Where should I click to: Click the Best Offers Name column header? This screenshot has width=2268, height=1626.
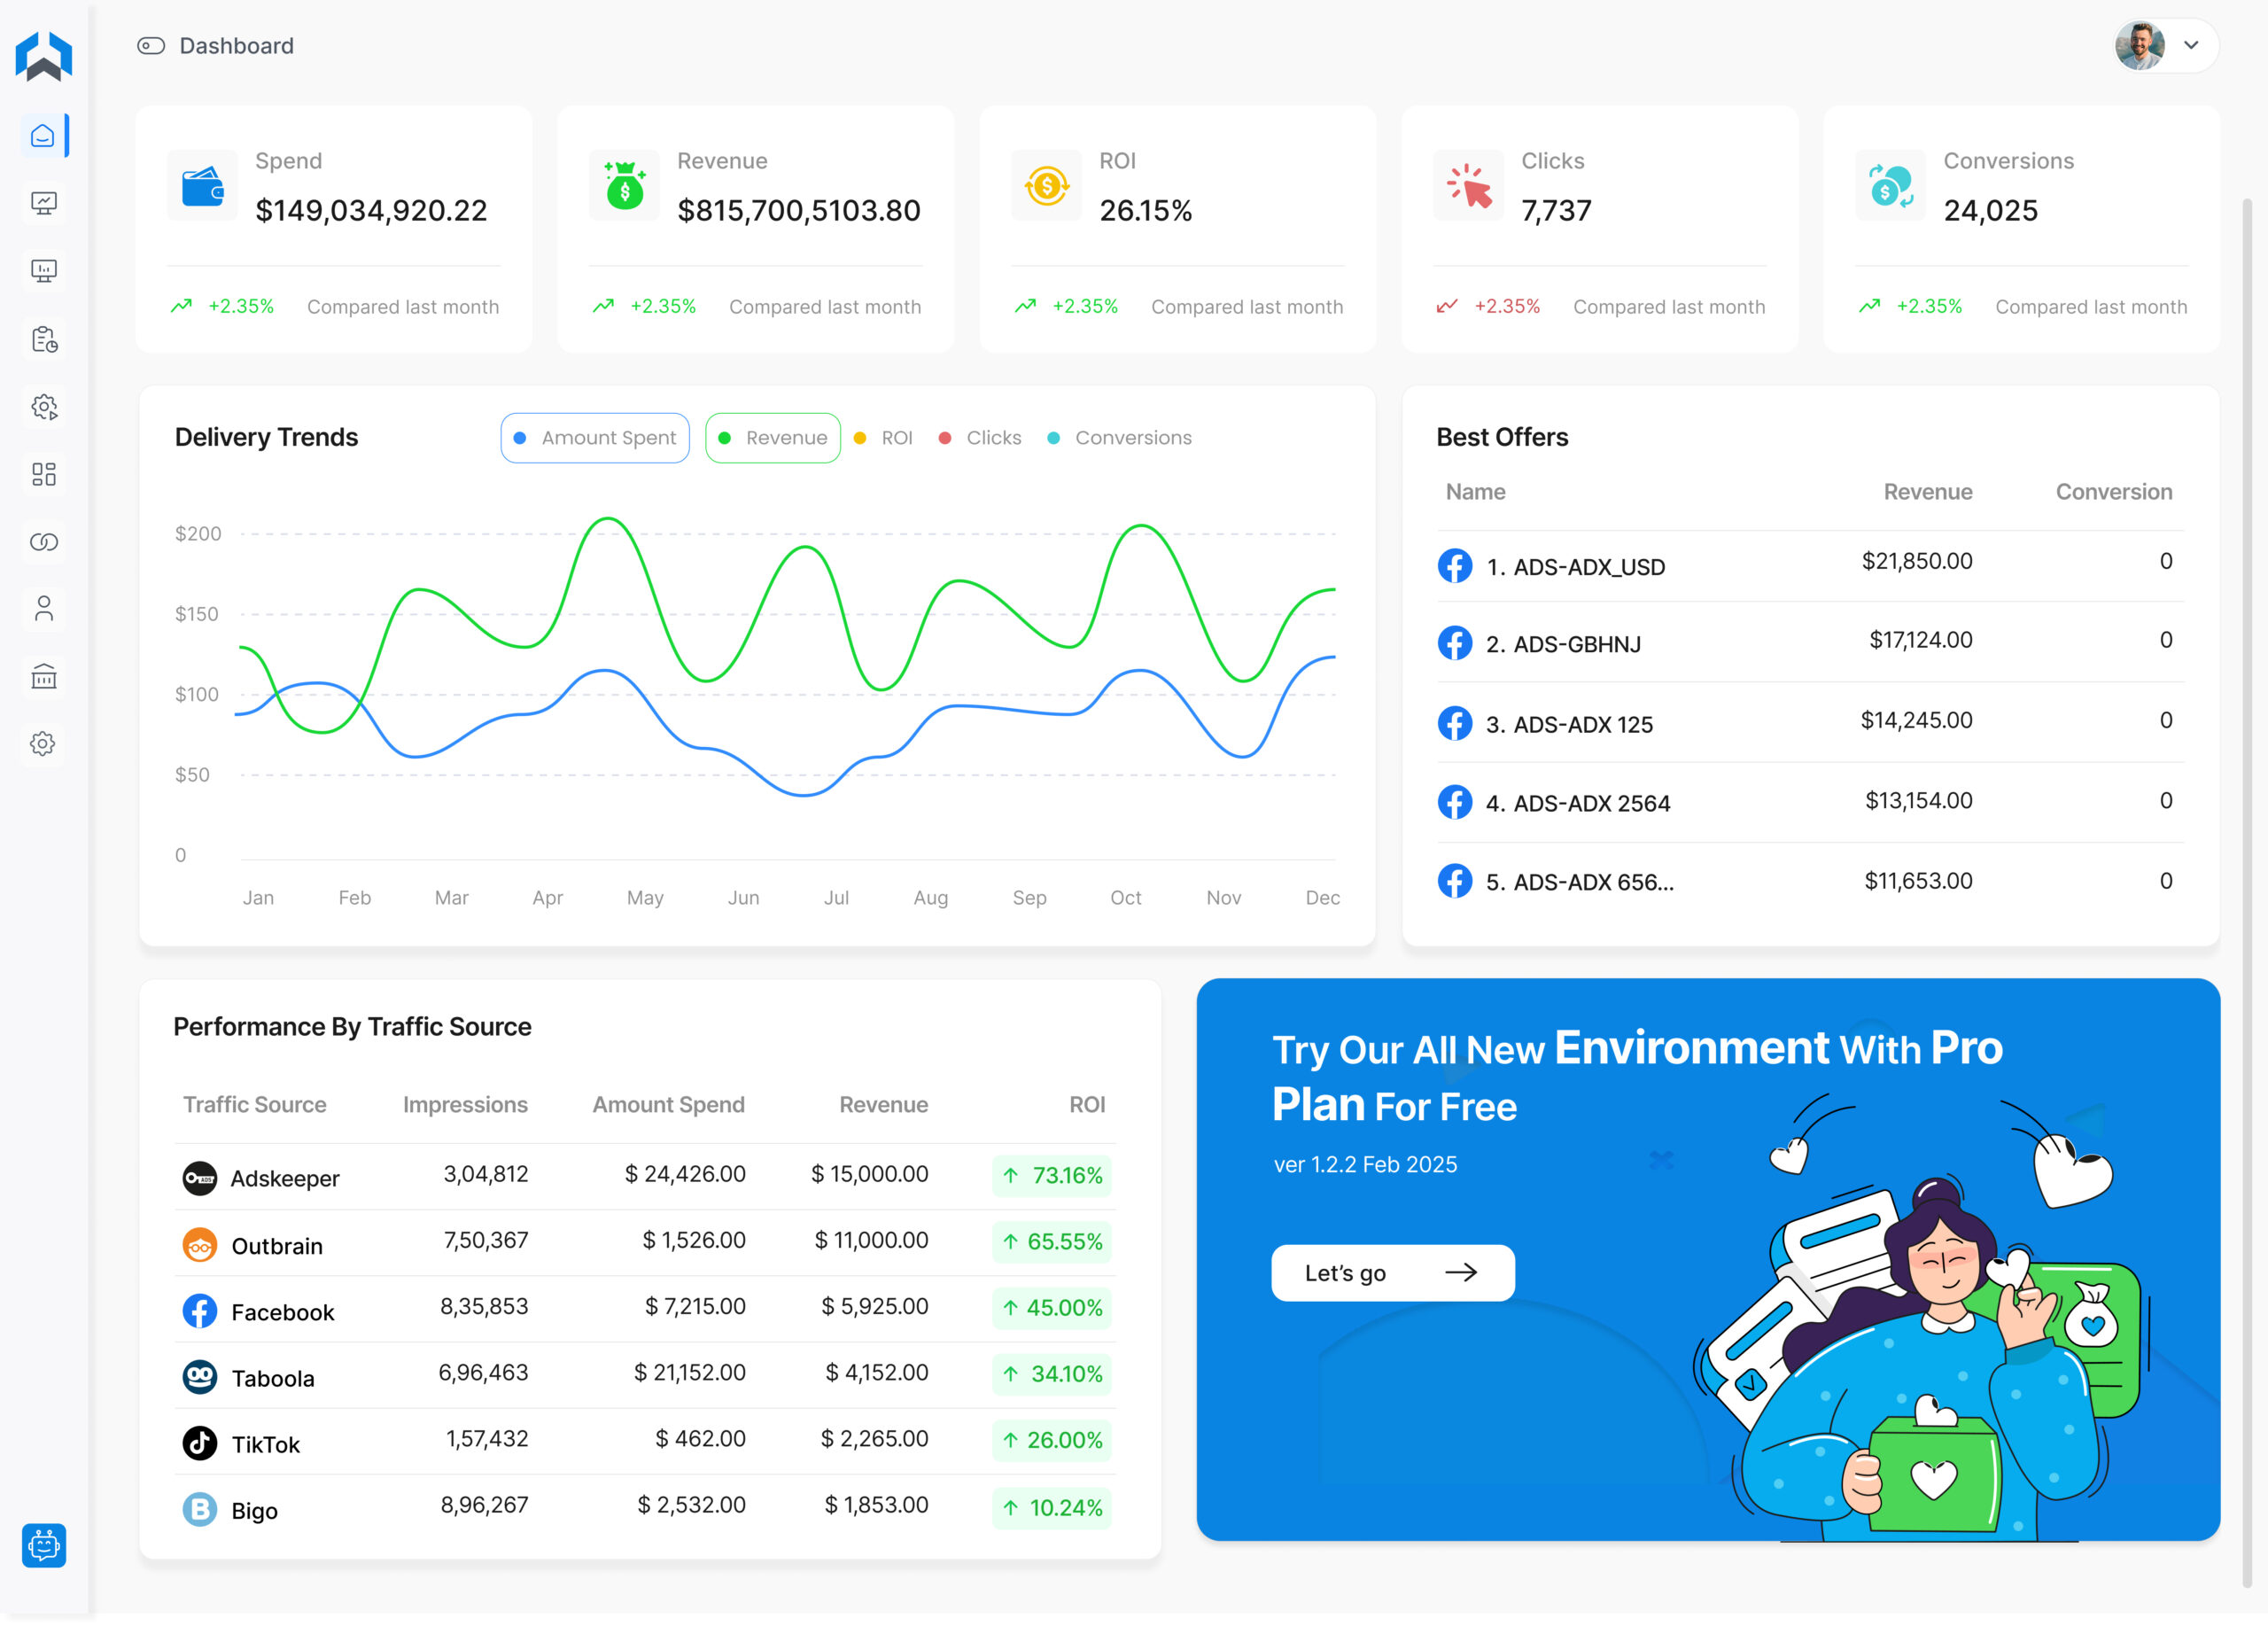(1476, 492)
